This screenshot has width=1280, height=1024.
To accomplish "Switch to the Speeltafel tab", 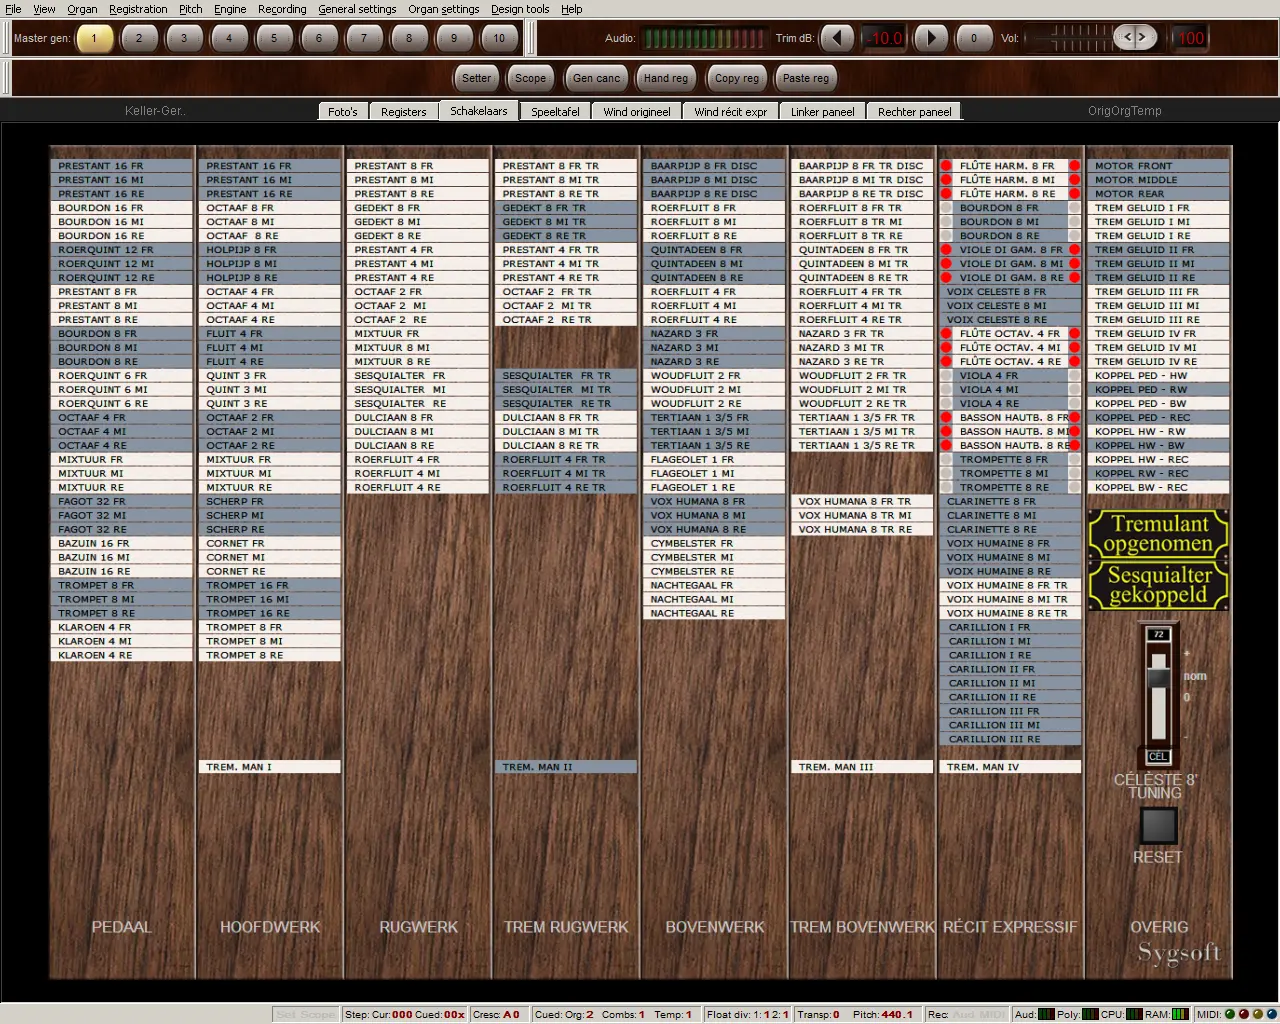I will pos(555,112).
